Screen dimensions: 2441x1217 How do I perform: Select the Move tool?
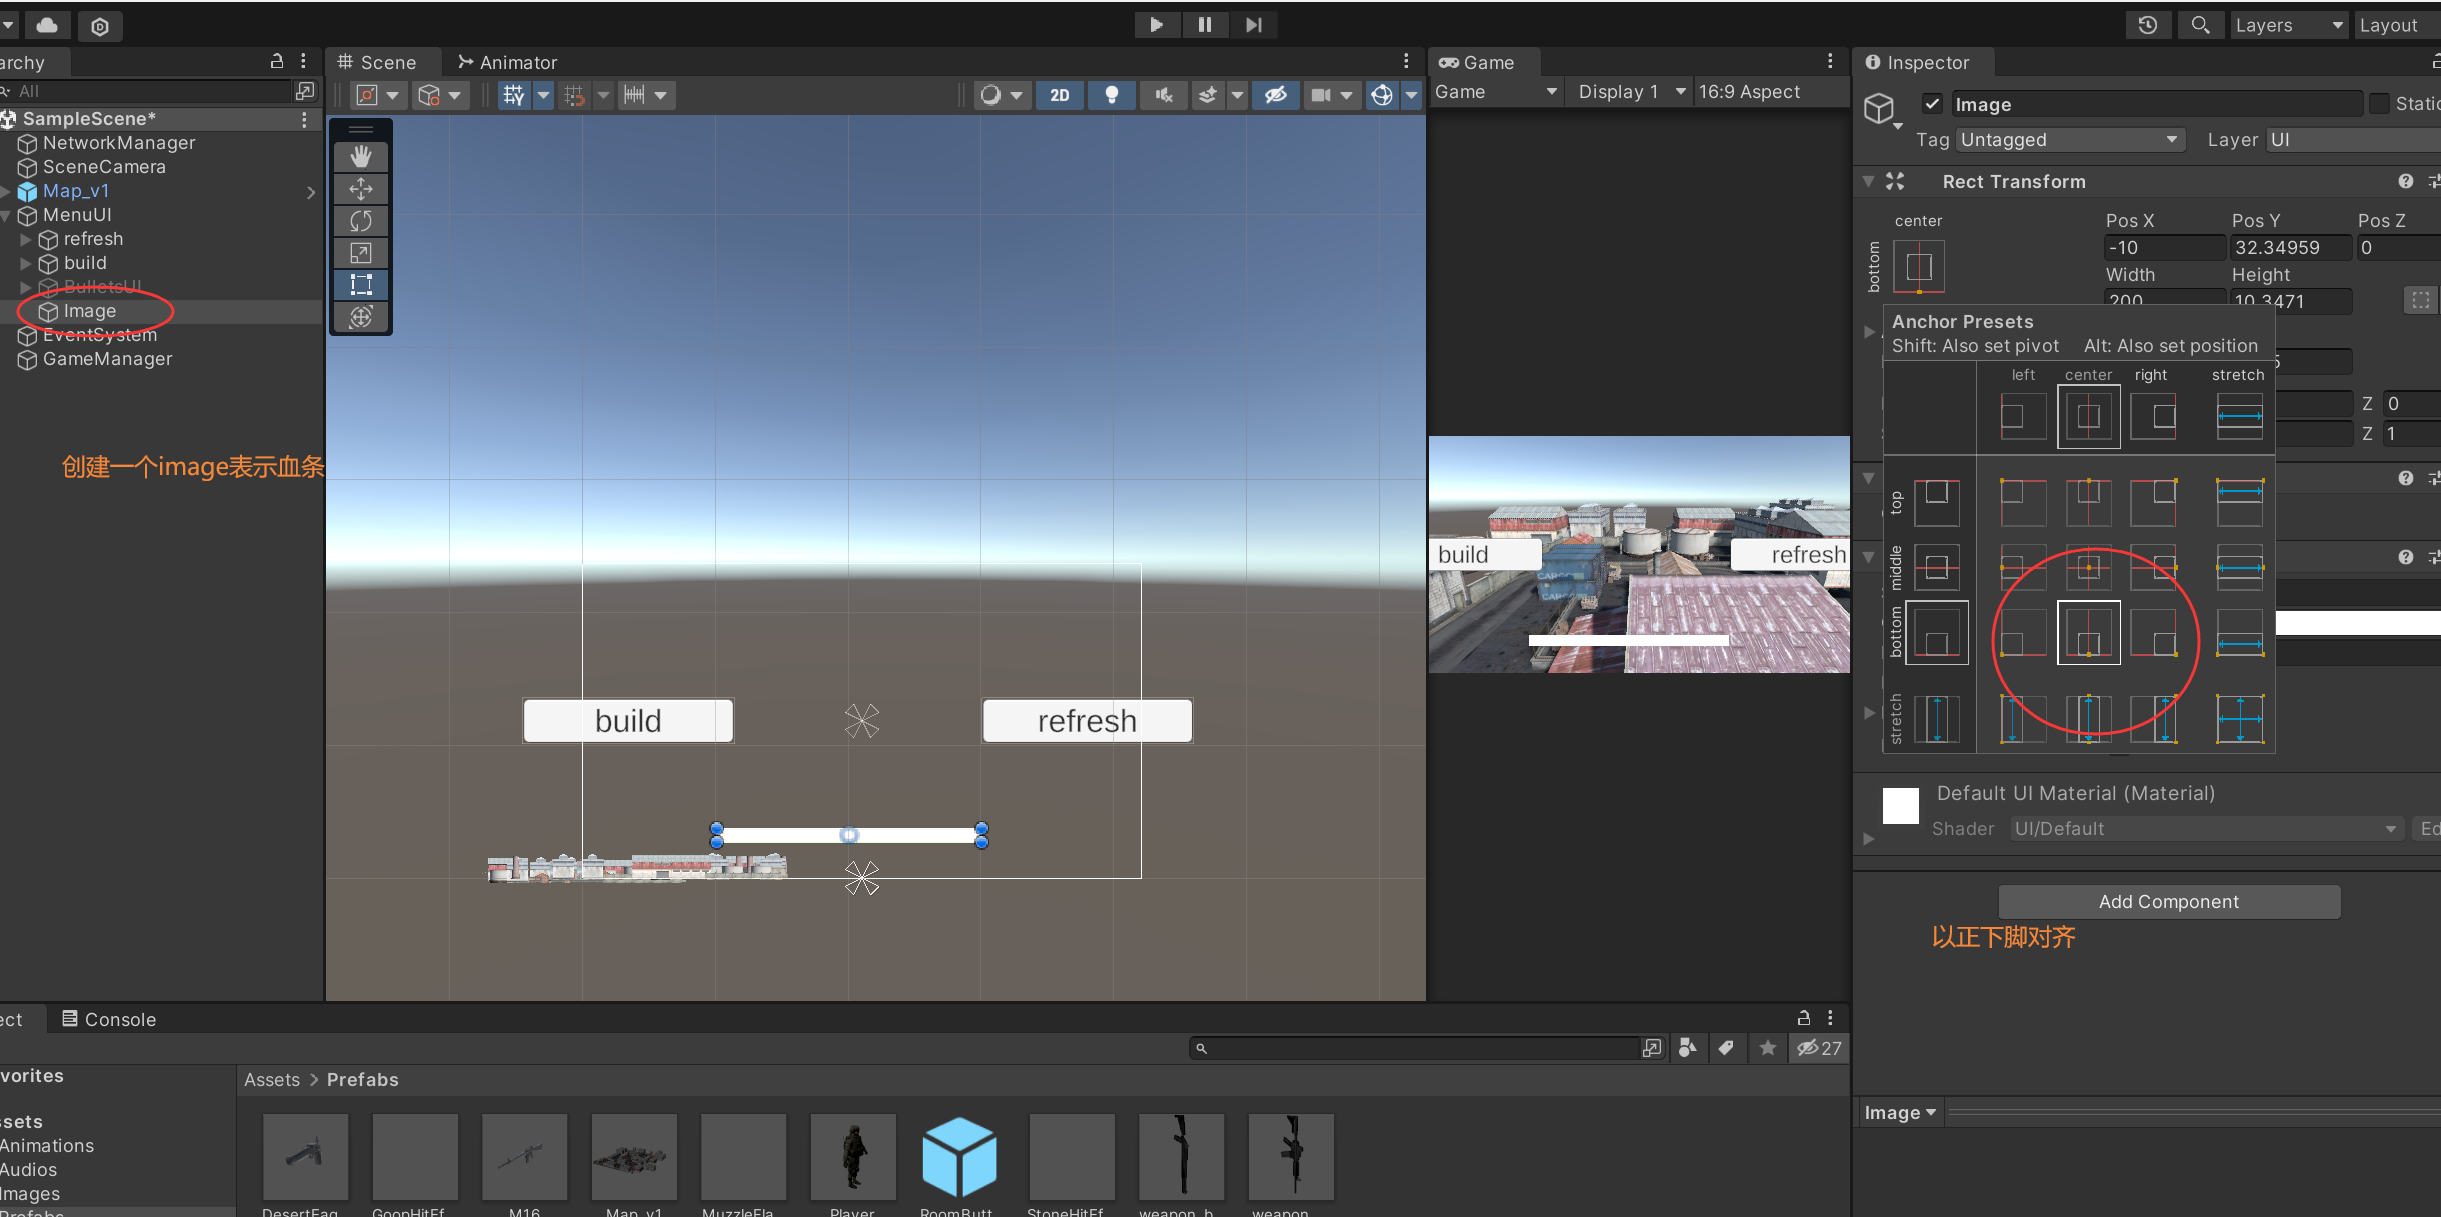tap(361, 189)
